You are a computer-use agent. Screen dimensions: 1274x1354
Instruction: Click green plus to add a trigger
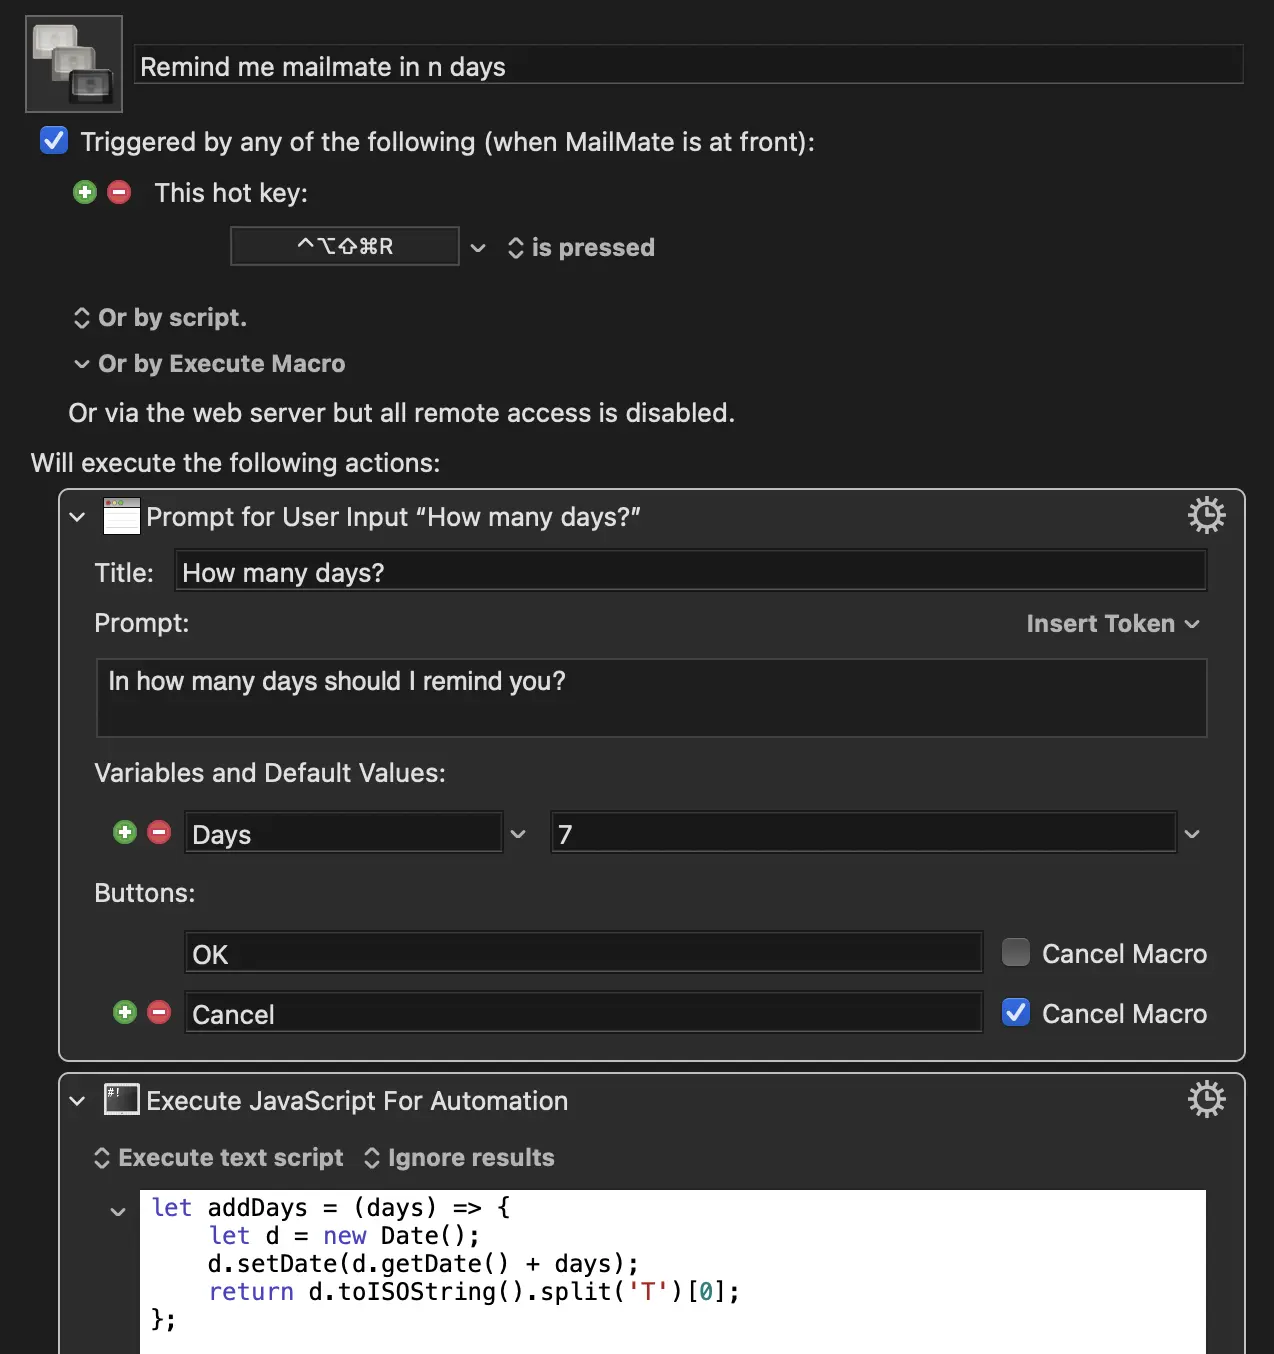click(x=85, y=192)
